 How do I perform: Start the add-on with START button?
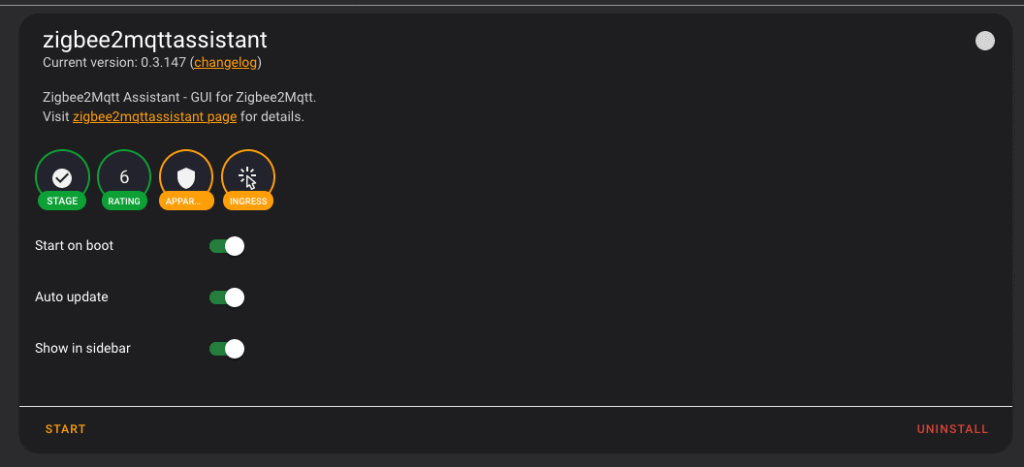pos(65,429)
